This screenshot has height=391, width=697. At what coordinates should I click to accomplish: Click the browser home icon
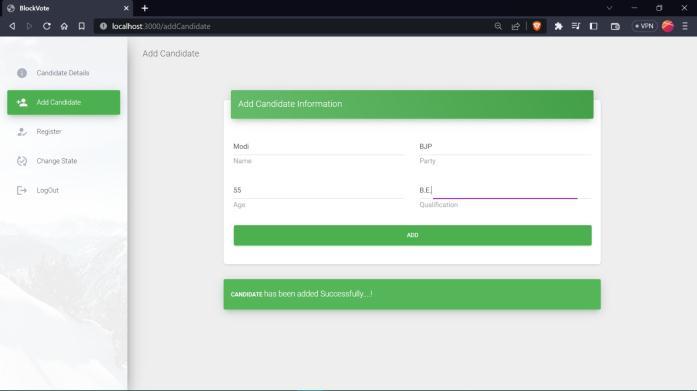[64, 26]
